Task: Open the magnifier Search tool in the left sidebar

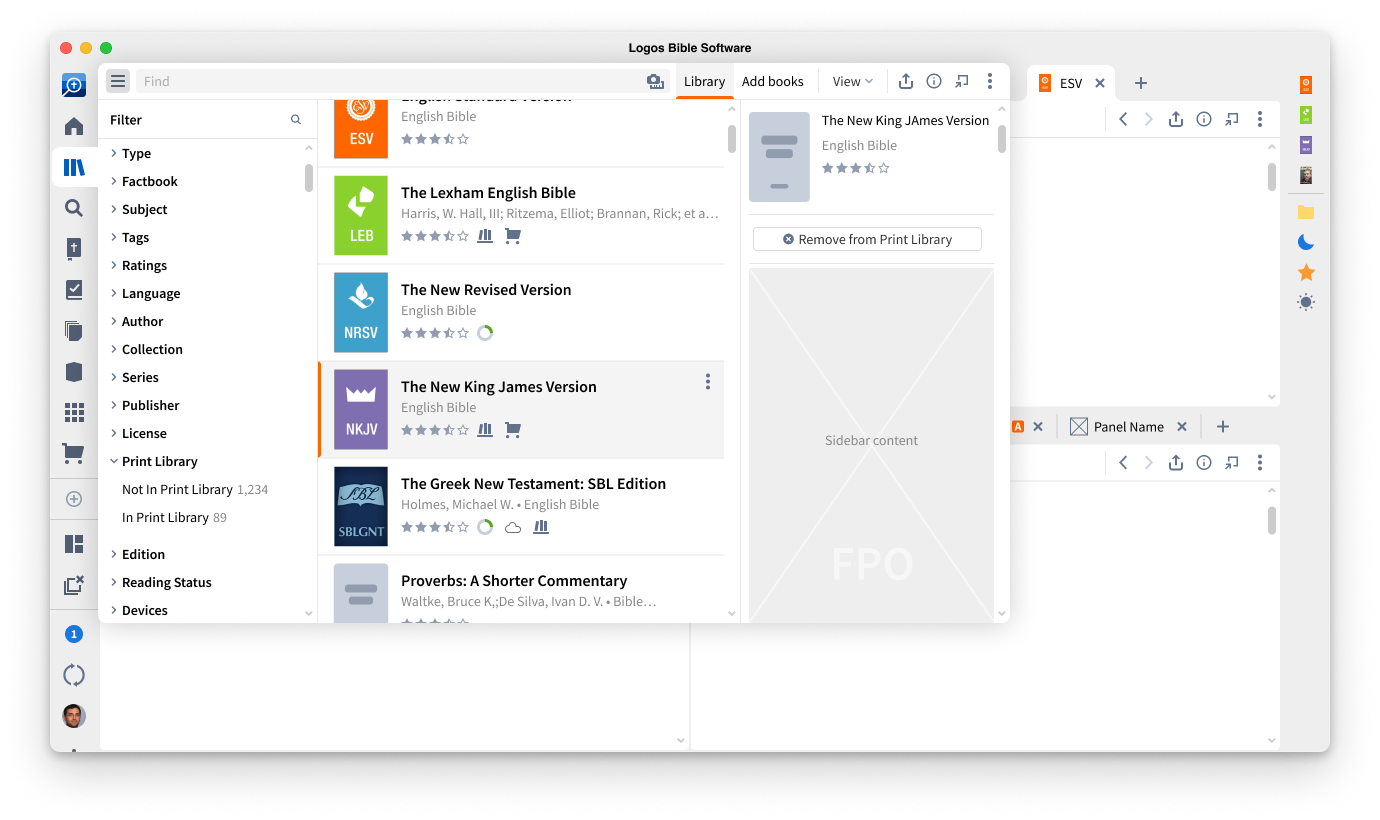Action: point(74,208)
